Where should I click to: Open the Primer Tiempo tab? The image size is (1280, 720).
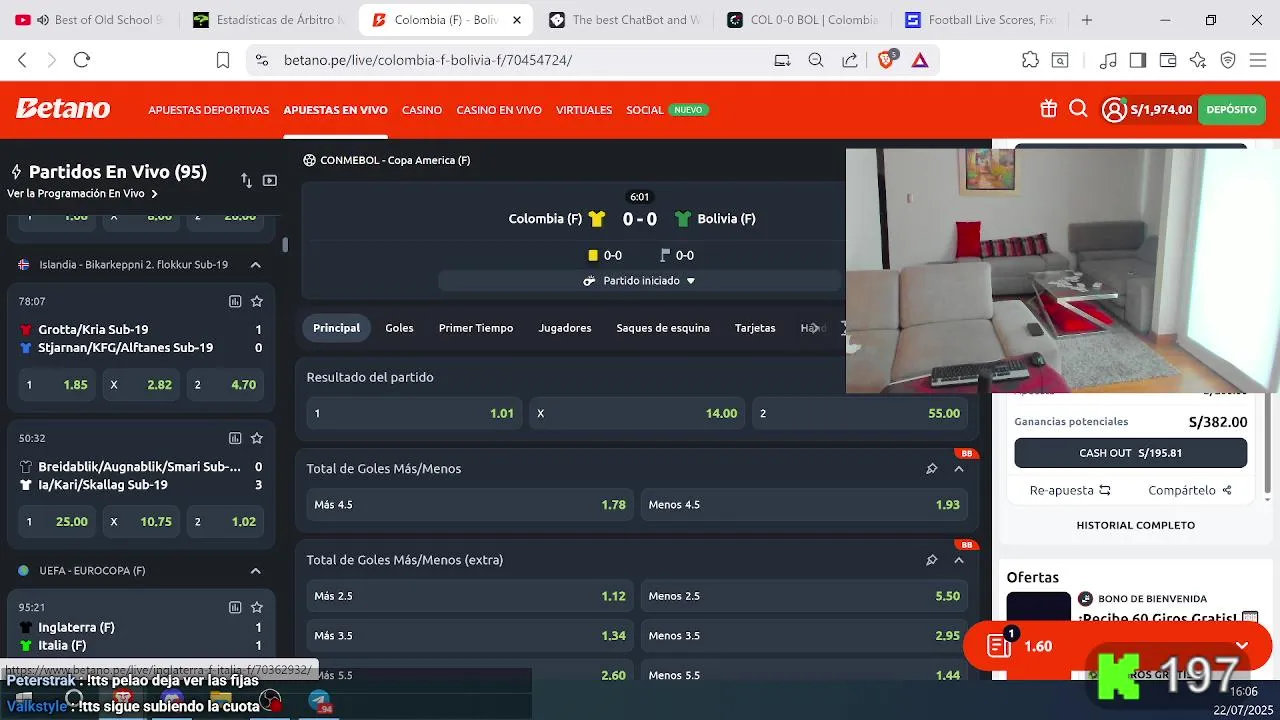476,328
